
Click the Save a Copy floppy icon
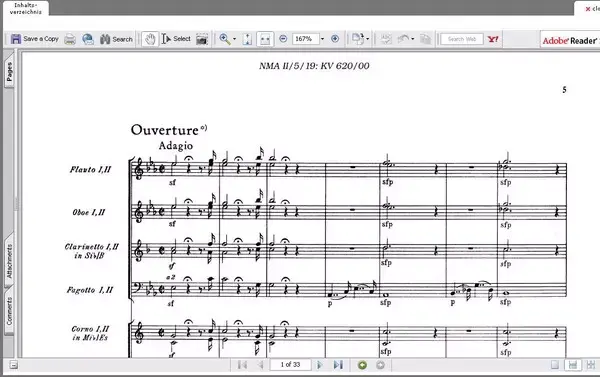tap(16, 39)
